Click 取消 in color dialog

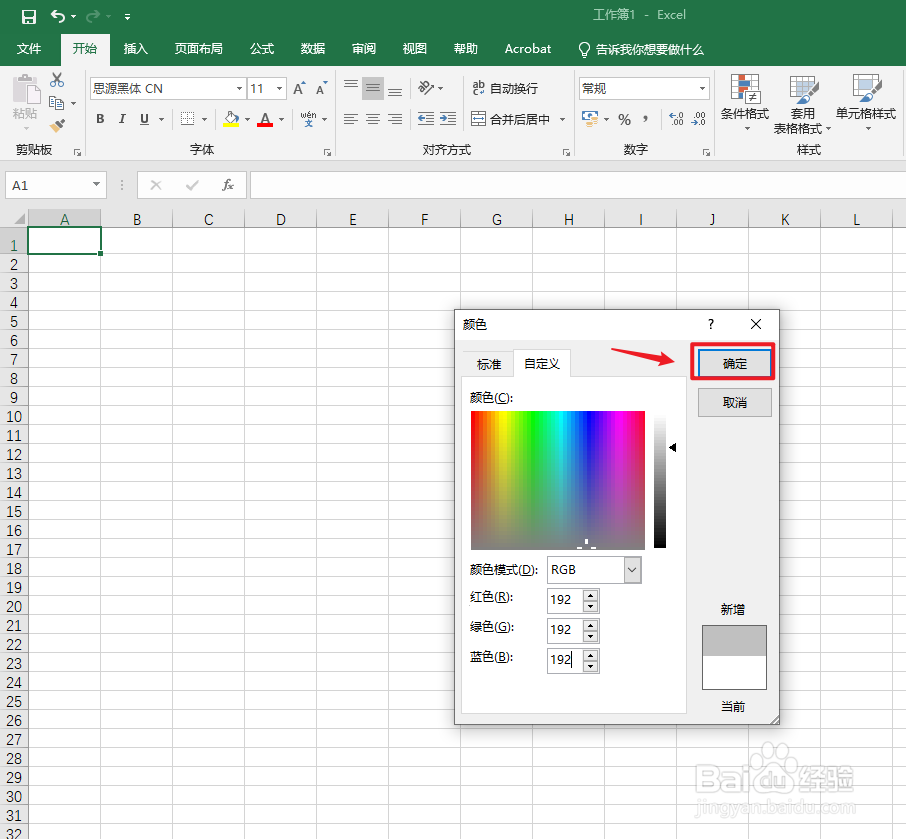[734, 402]
